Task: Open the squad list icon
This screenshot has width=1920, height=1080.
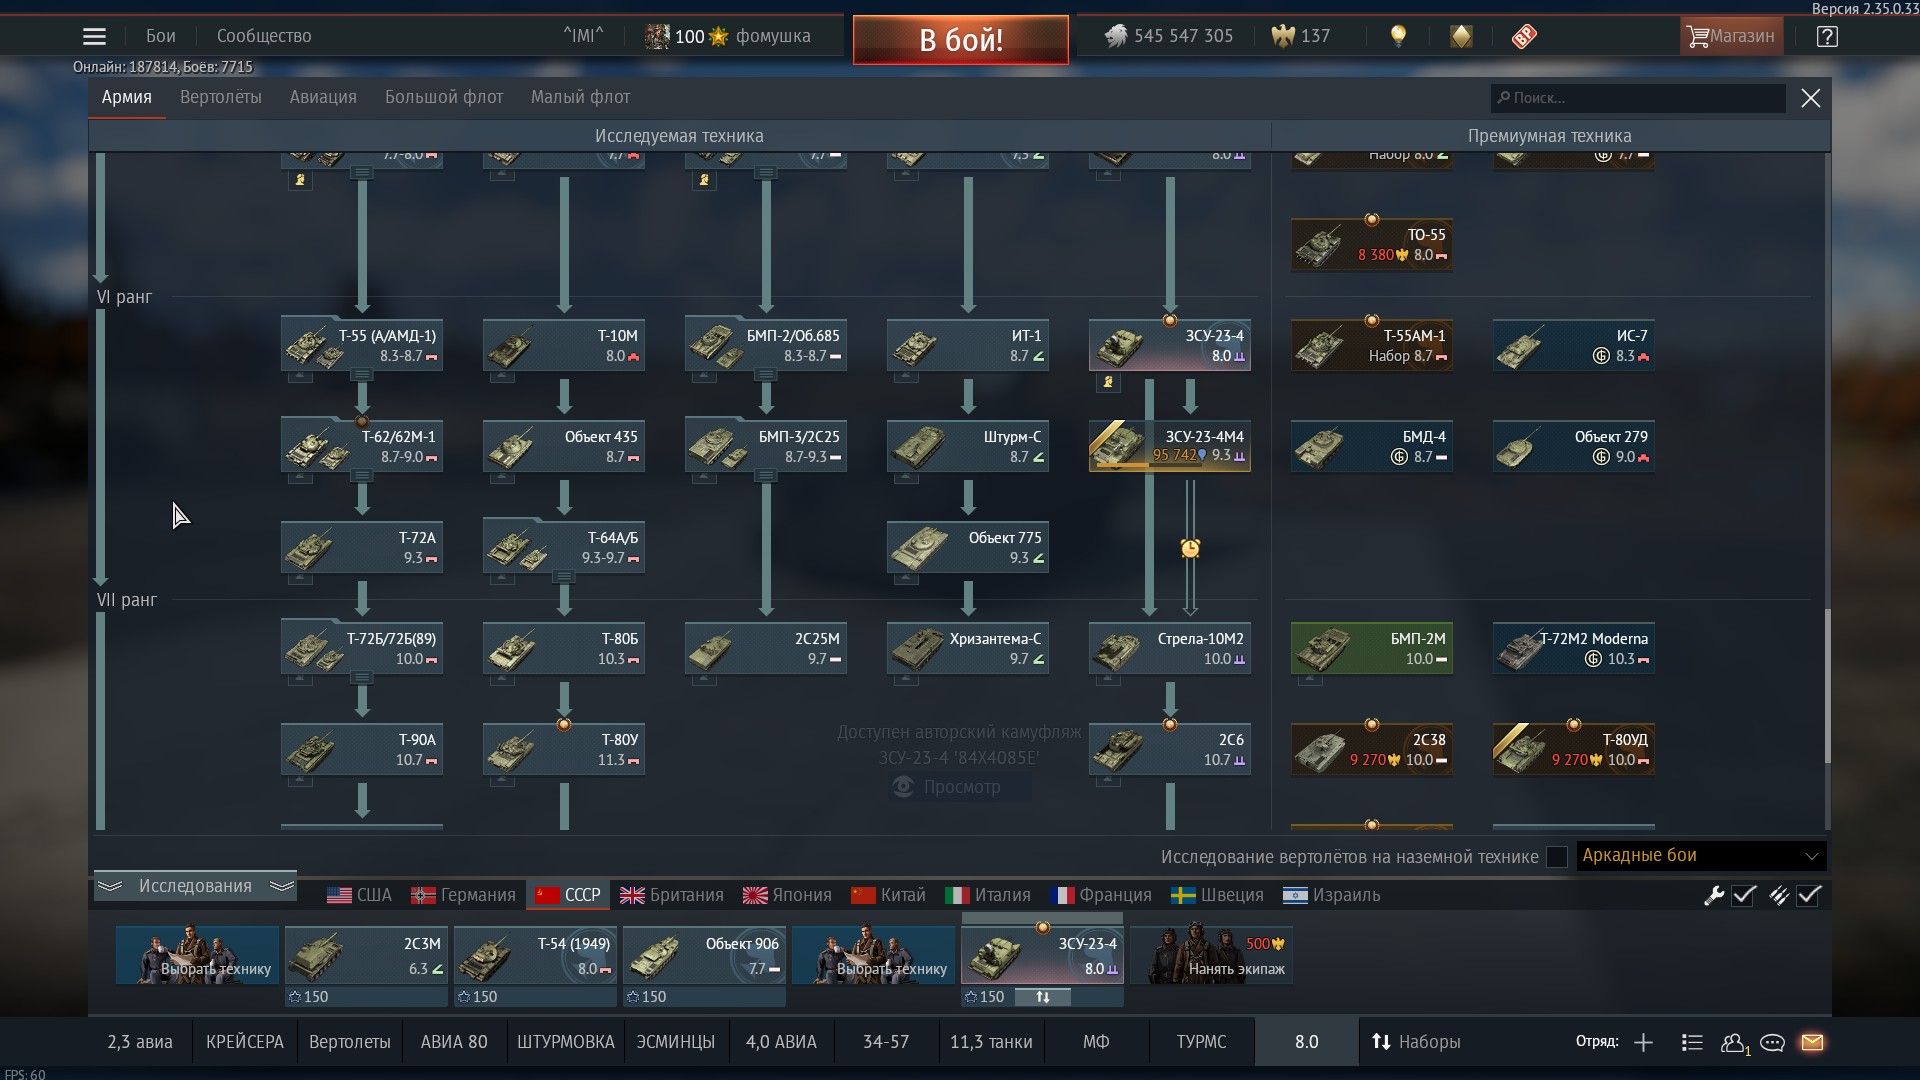Action: [x=1692, y=1042]
